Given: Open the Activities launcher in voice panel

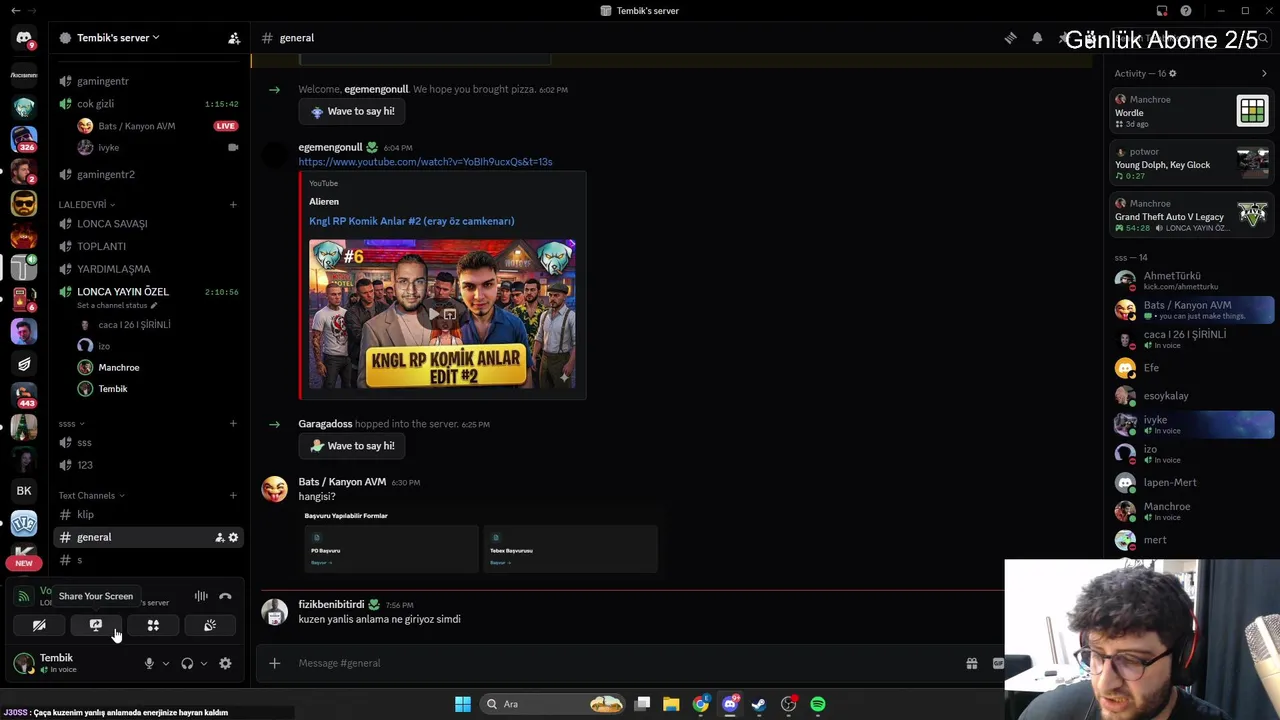Looking at the screenshot, I should pyautogui.click(x=153, y=626).
